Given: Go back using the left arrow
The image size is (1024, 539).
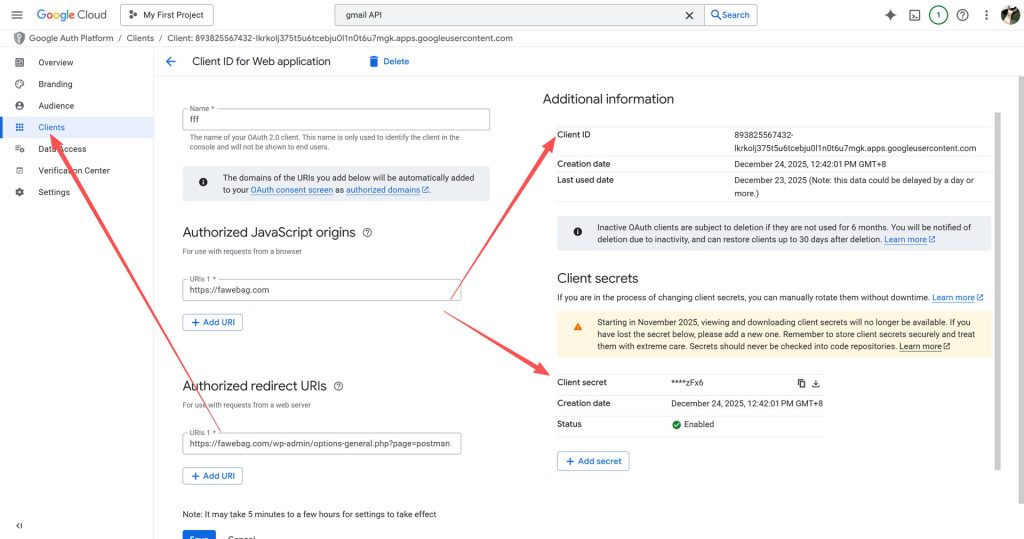Looking at the screenshot, I should (170, 61).
